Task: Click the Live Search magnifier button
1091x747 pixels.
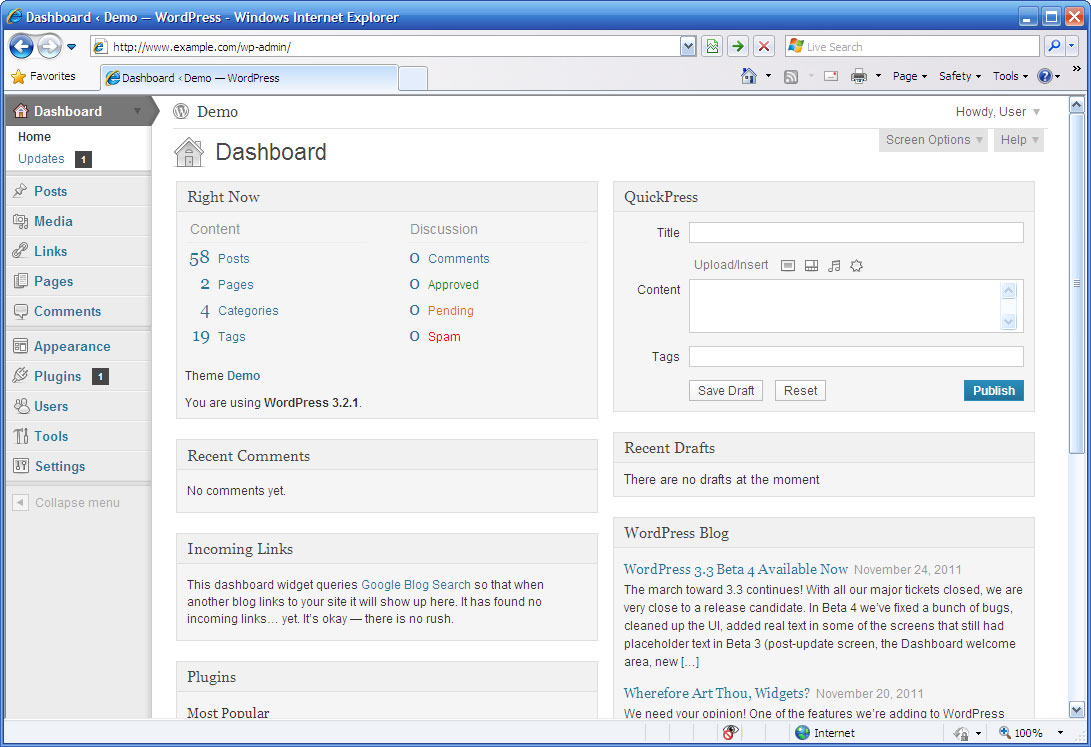Action: [1053, 47]
